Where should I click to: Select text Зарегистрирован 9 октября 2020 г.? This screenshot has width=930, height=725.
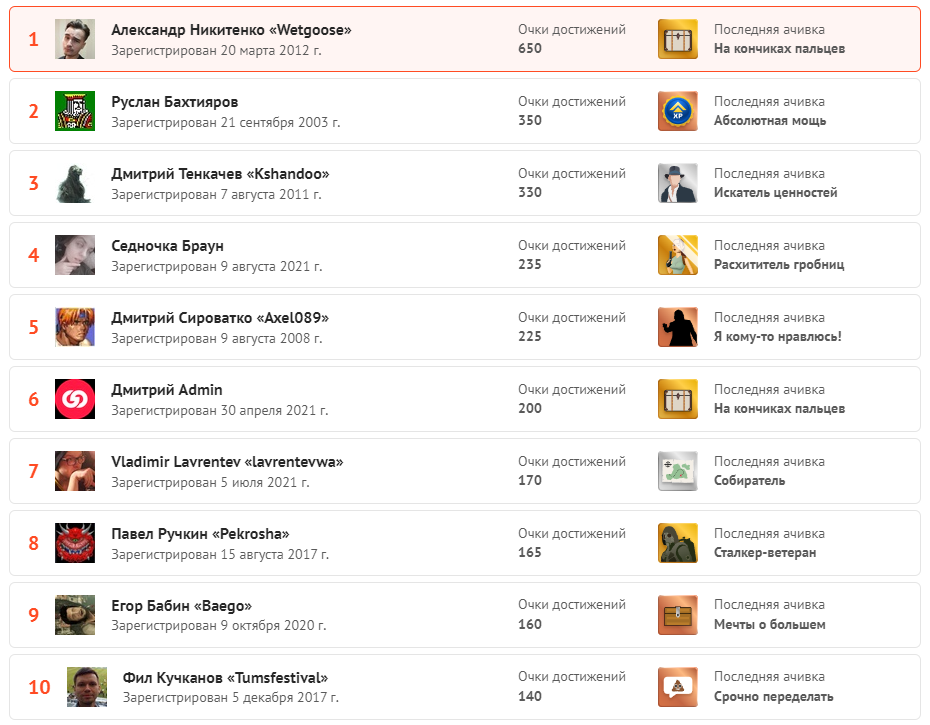pos(219,626)
